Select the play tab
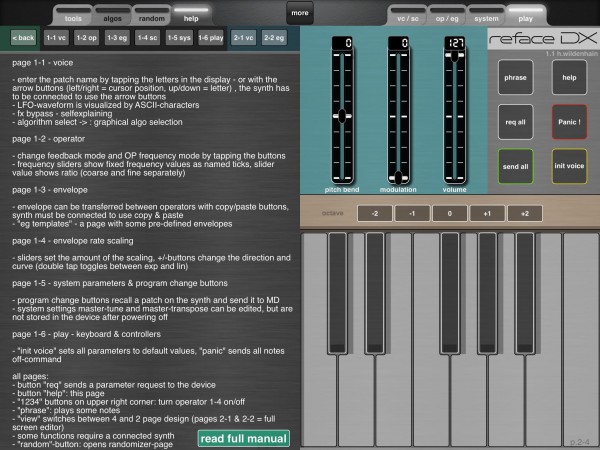 pos(525,15)
